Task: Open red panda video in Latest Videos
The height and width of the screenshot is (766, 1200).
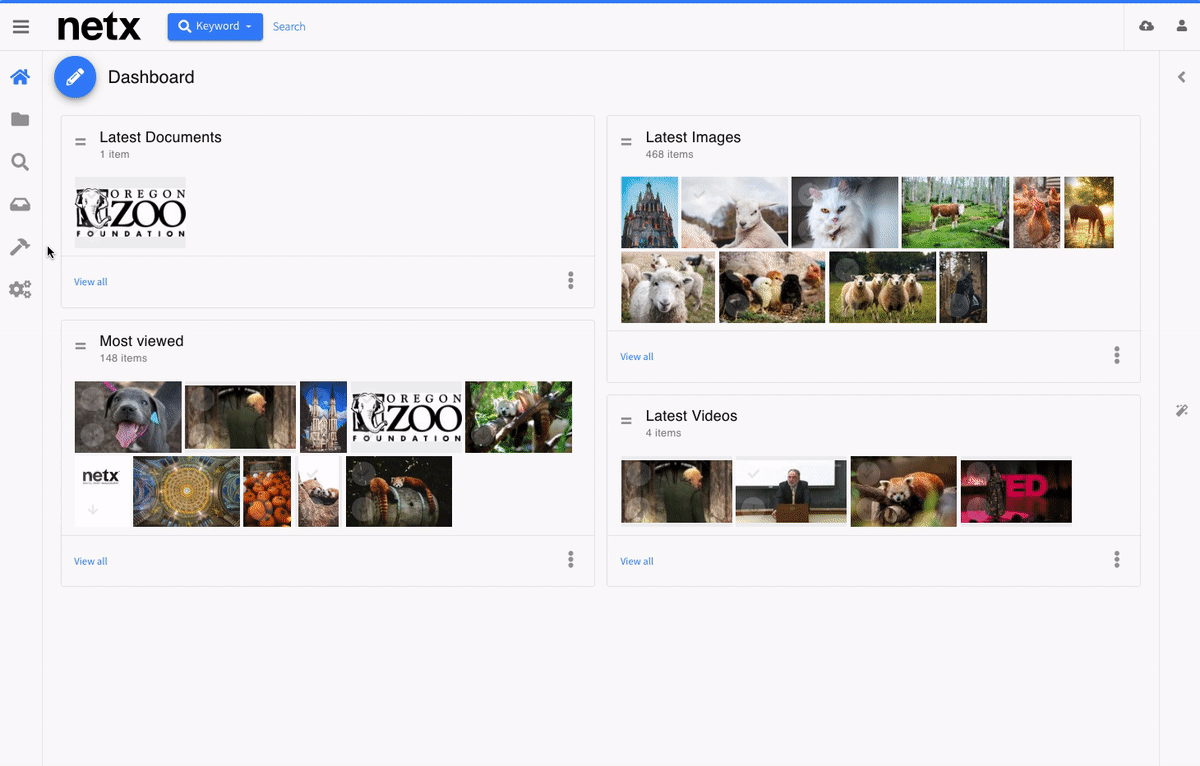Action: [903, 491]
